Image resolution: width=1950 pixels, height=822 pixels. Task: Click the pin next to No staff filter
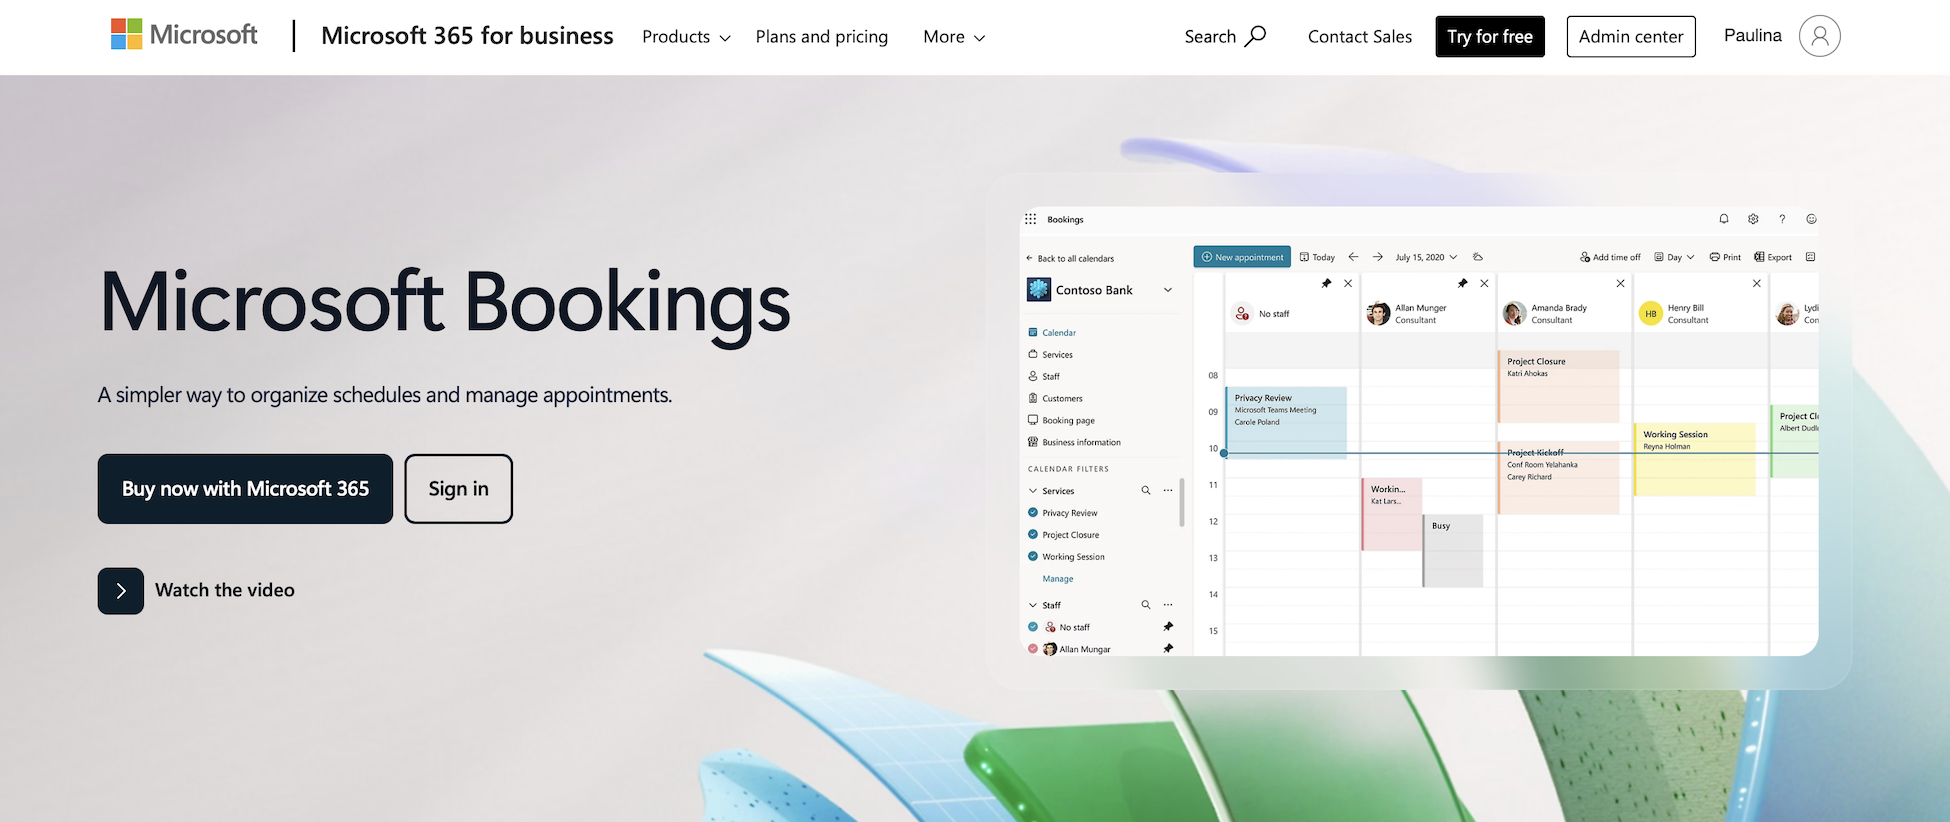point(1168,627)
